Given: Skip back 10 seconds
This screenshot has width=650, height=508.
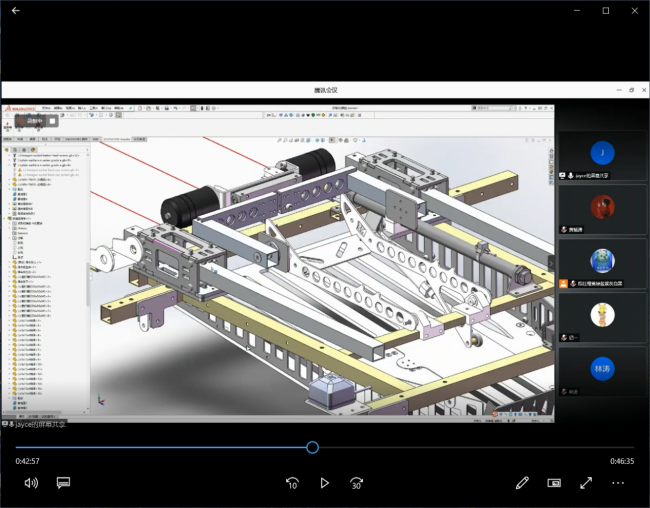Looking at the screenshot, I should coord(292,483).
